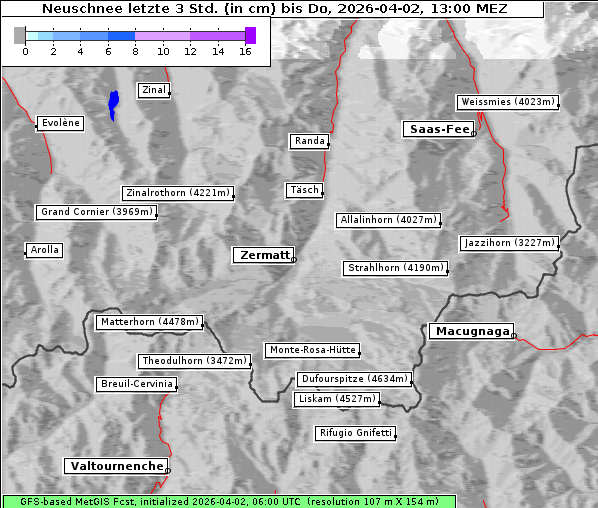The width and height of the screenshot is (598, 508).
Task: Click the Liskam (4527m) label
Action: [337, 399]
